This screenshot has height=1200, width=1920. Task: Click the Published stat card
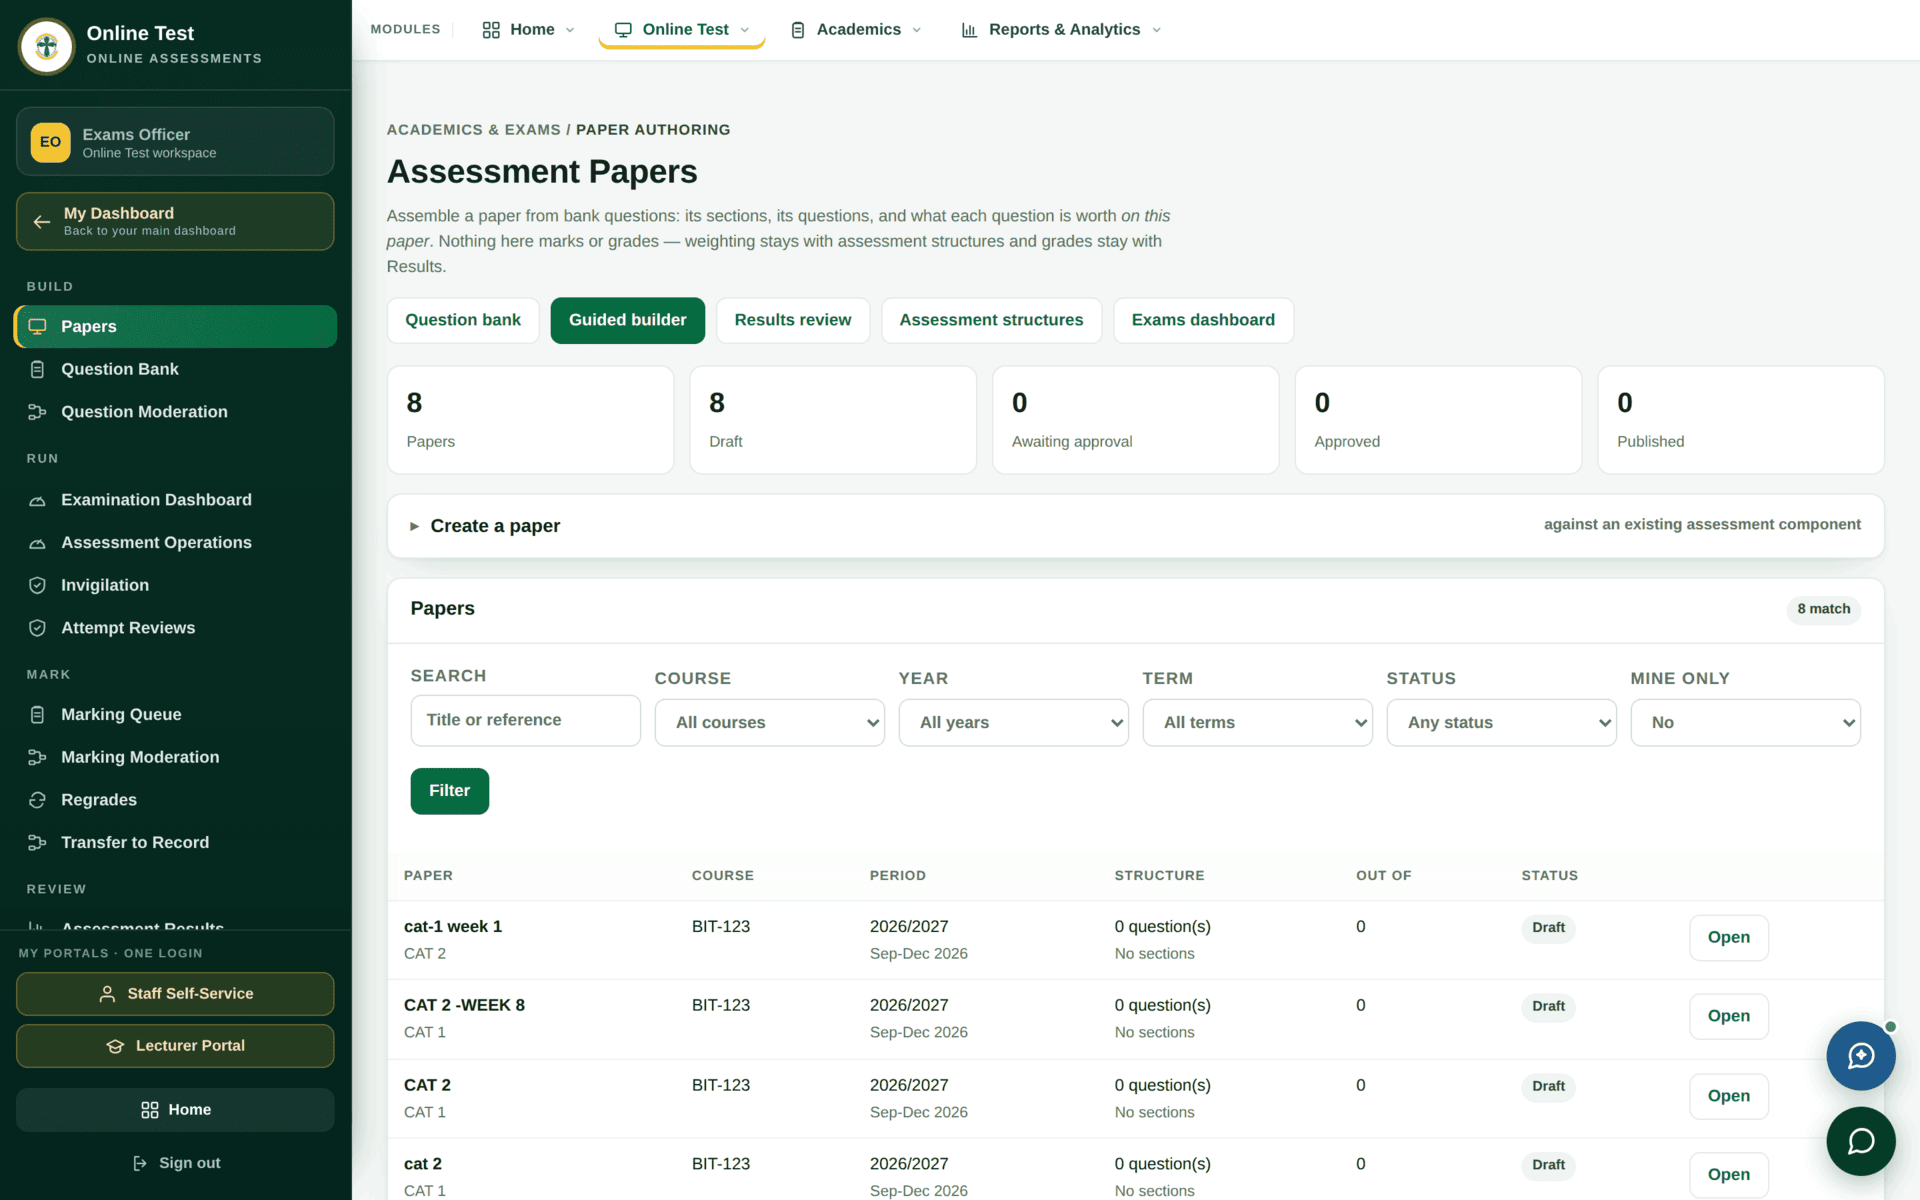1740,420
